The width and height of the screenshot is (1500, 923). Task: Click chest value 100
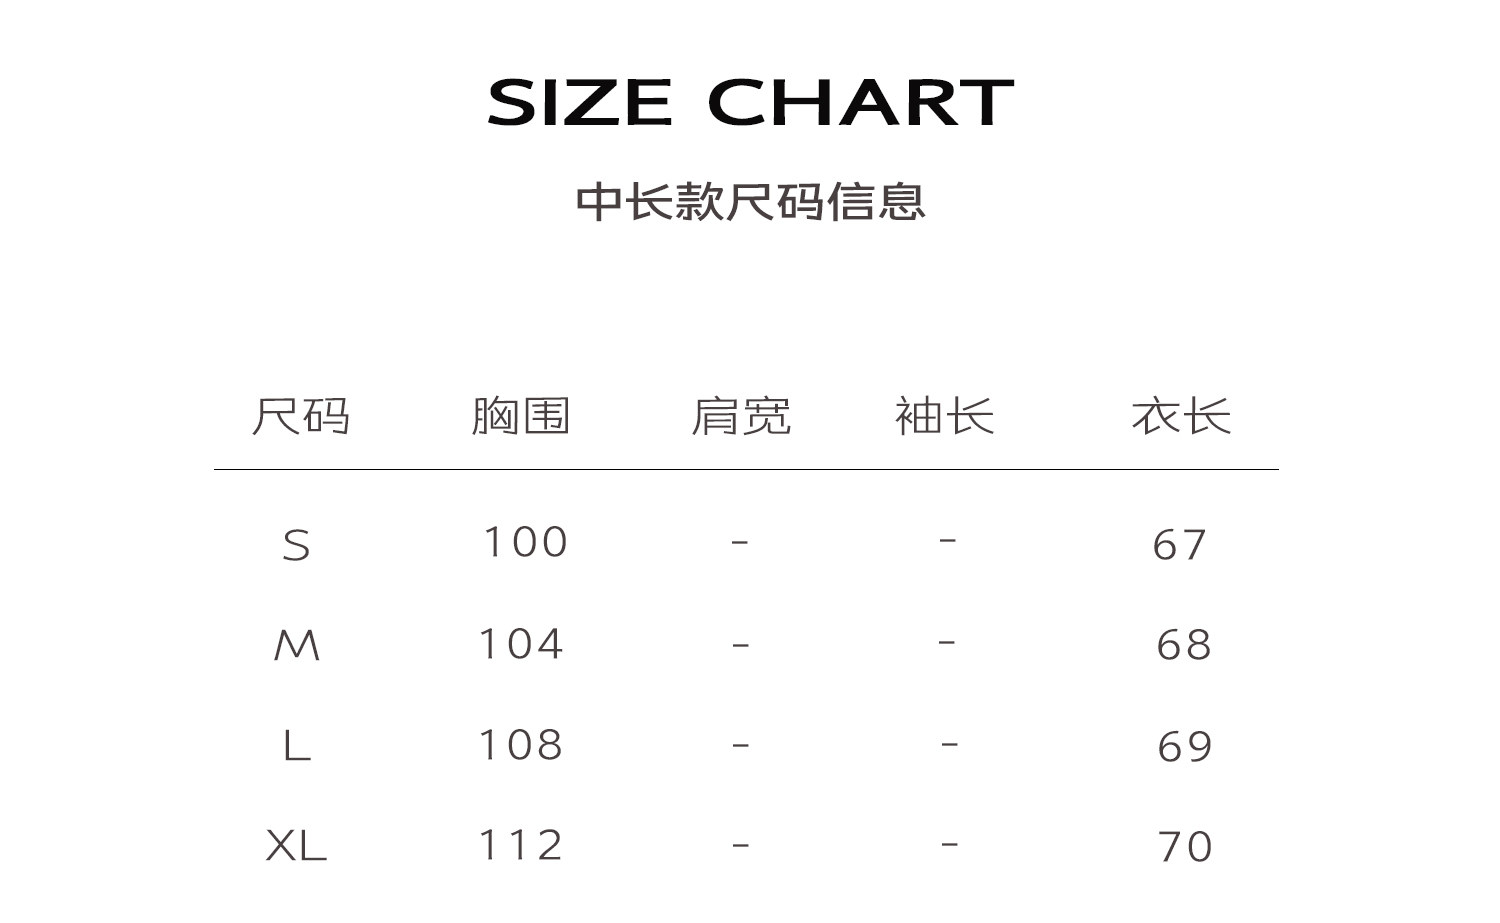525,543
